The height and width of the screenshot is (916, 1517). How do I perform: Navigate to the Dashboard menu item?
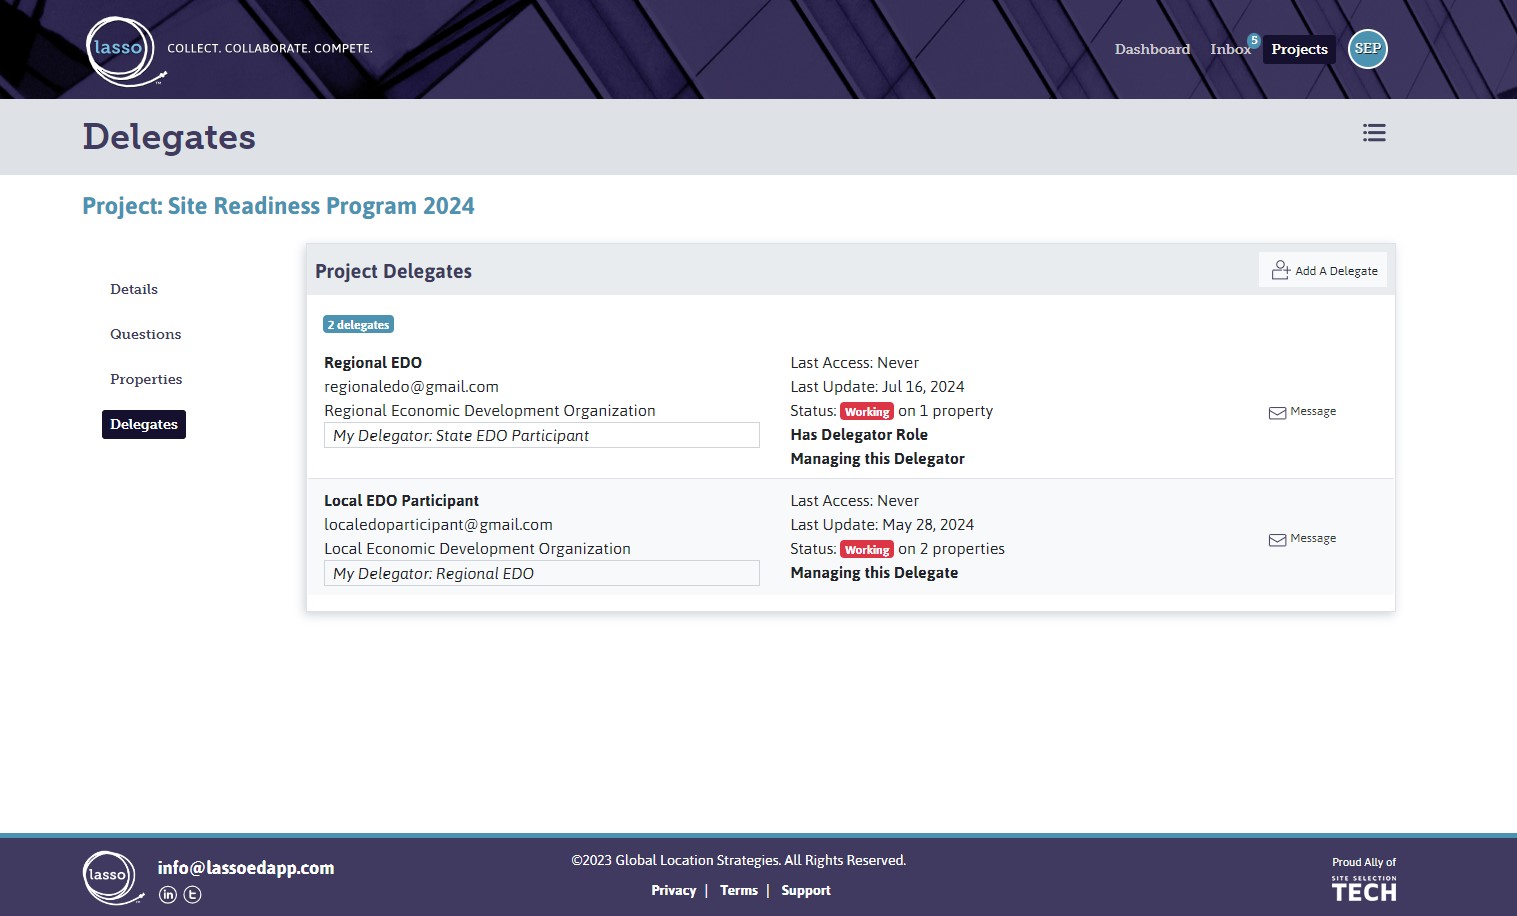[1152, 48]
